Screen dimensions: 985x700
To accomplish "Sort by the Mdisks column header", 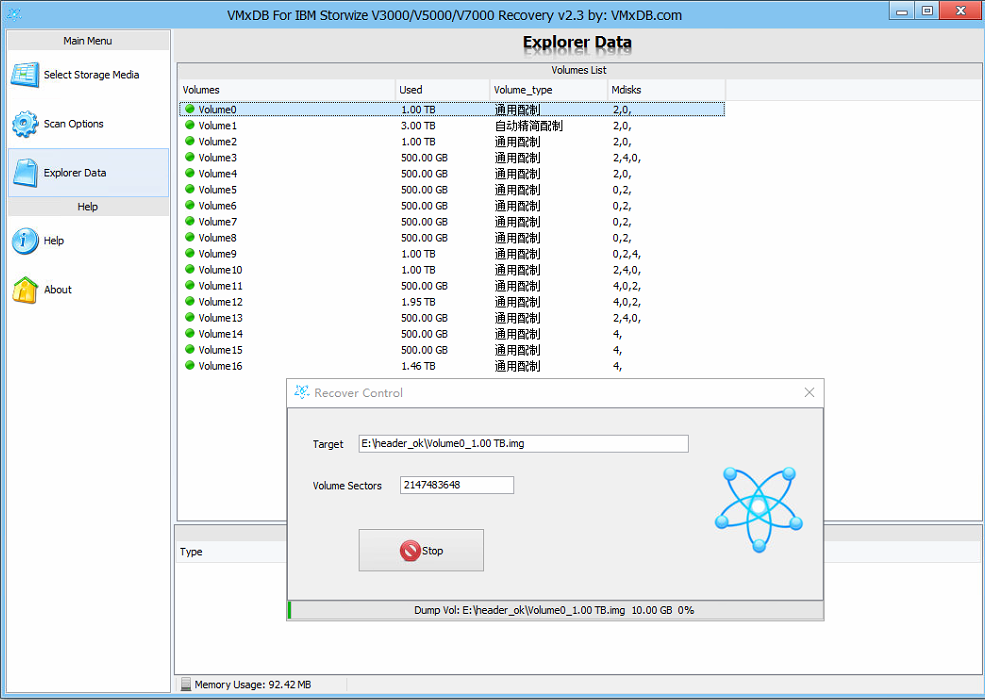I will pos(667,90).
